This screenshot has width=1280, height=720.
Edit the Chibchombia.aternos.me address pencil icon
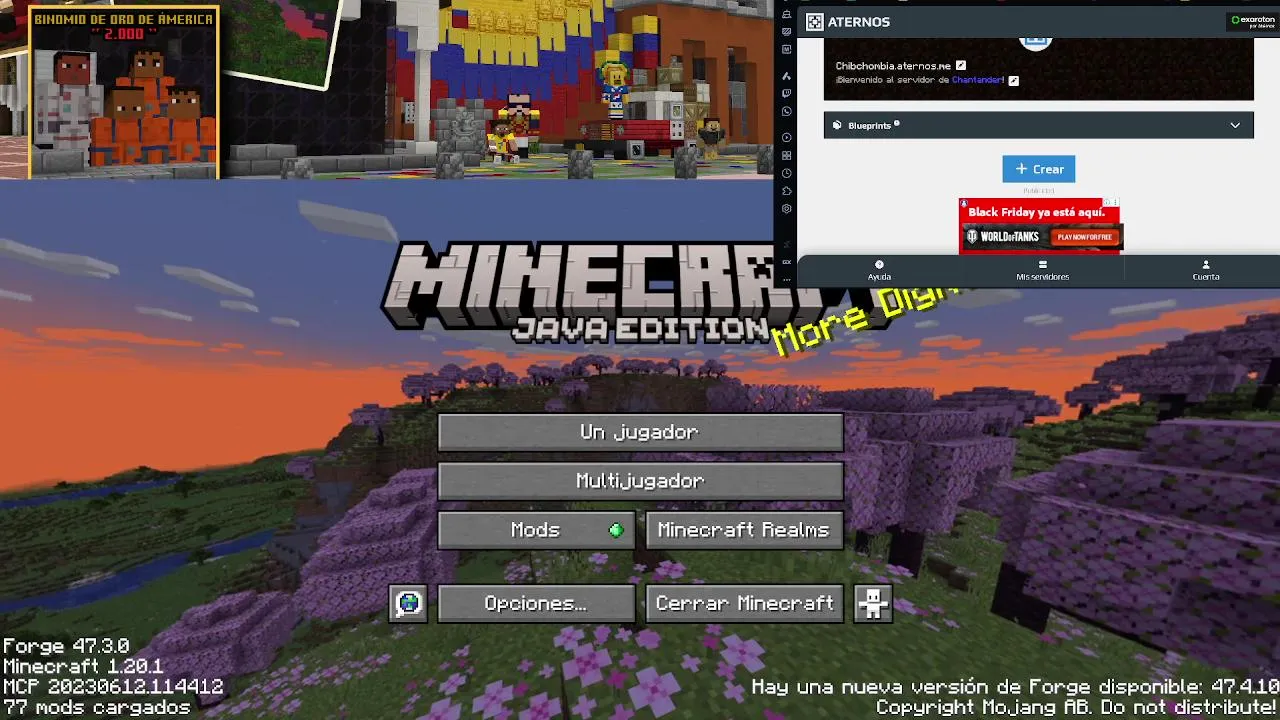click(x=960, y=66)
